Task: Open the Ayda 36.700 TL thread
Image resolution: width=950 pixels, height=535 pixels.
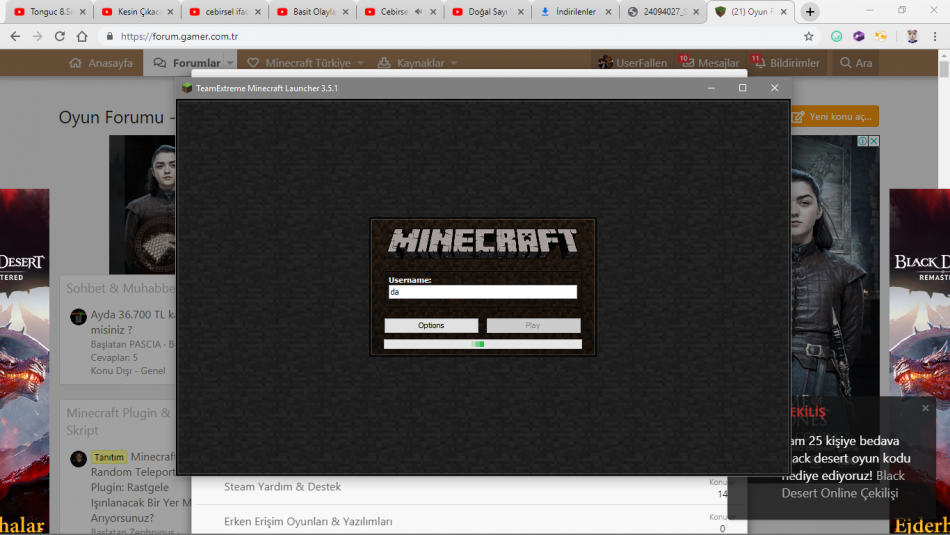Action: [x=133, y=322]
